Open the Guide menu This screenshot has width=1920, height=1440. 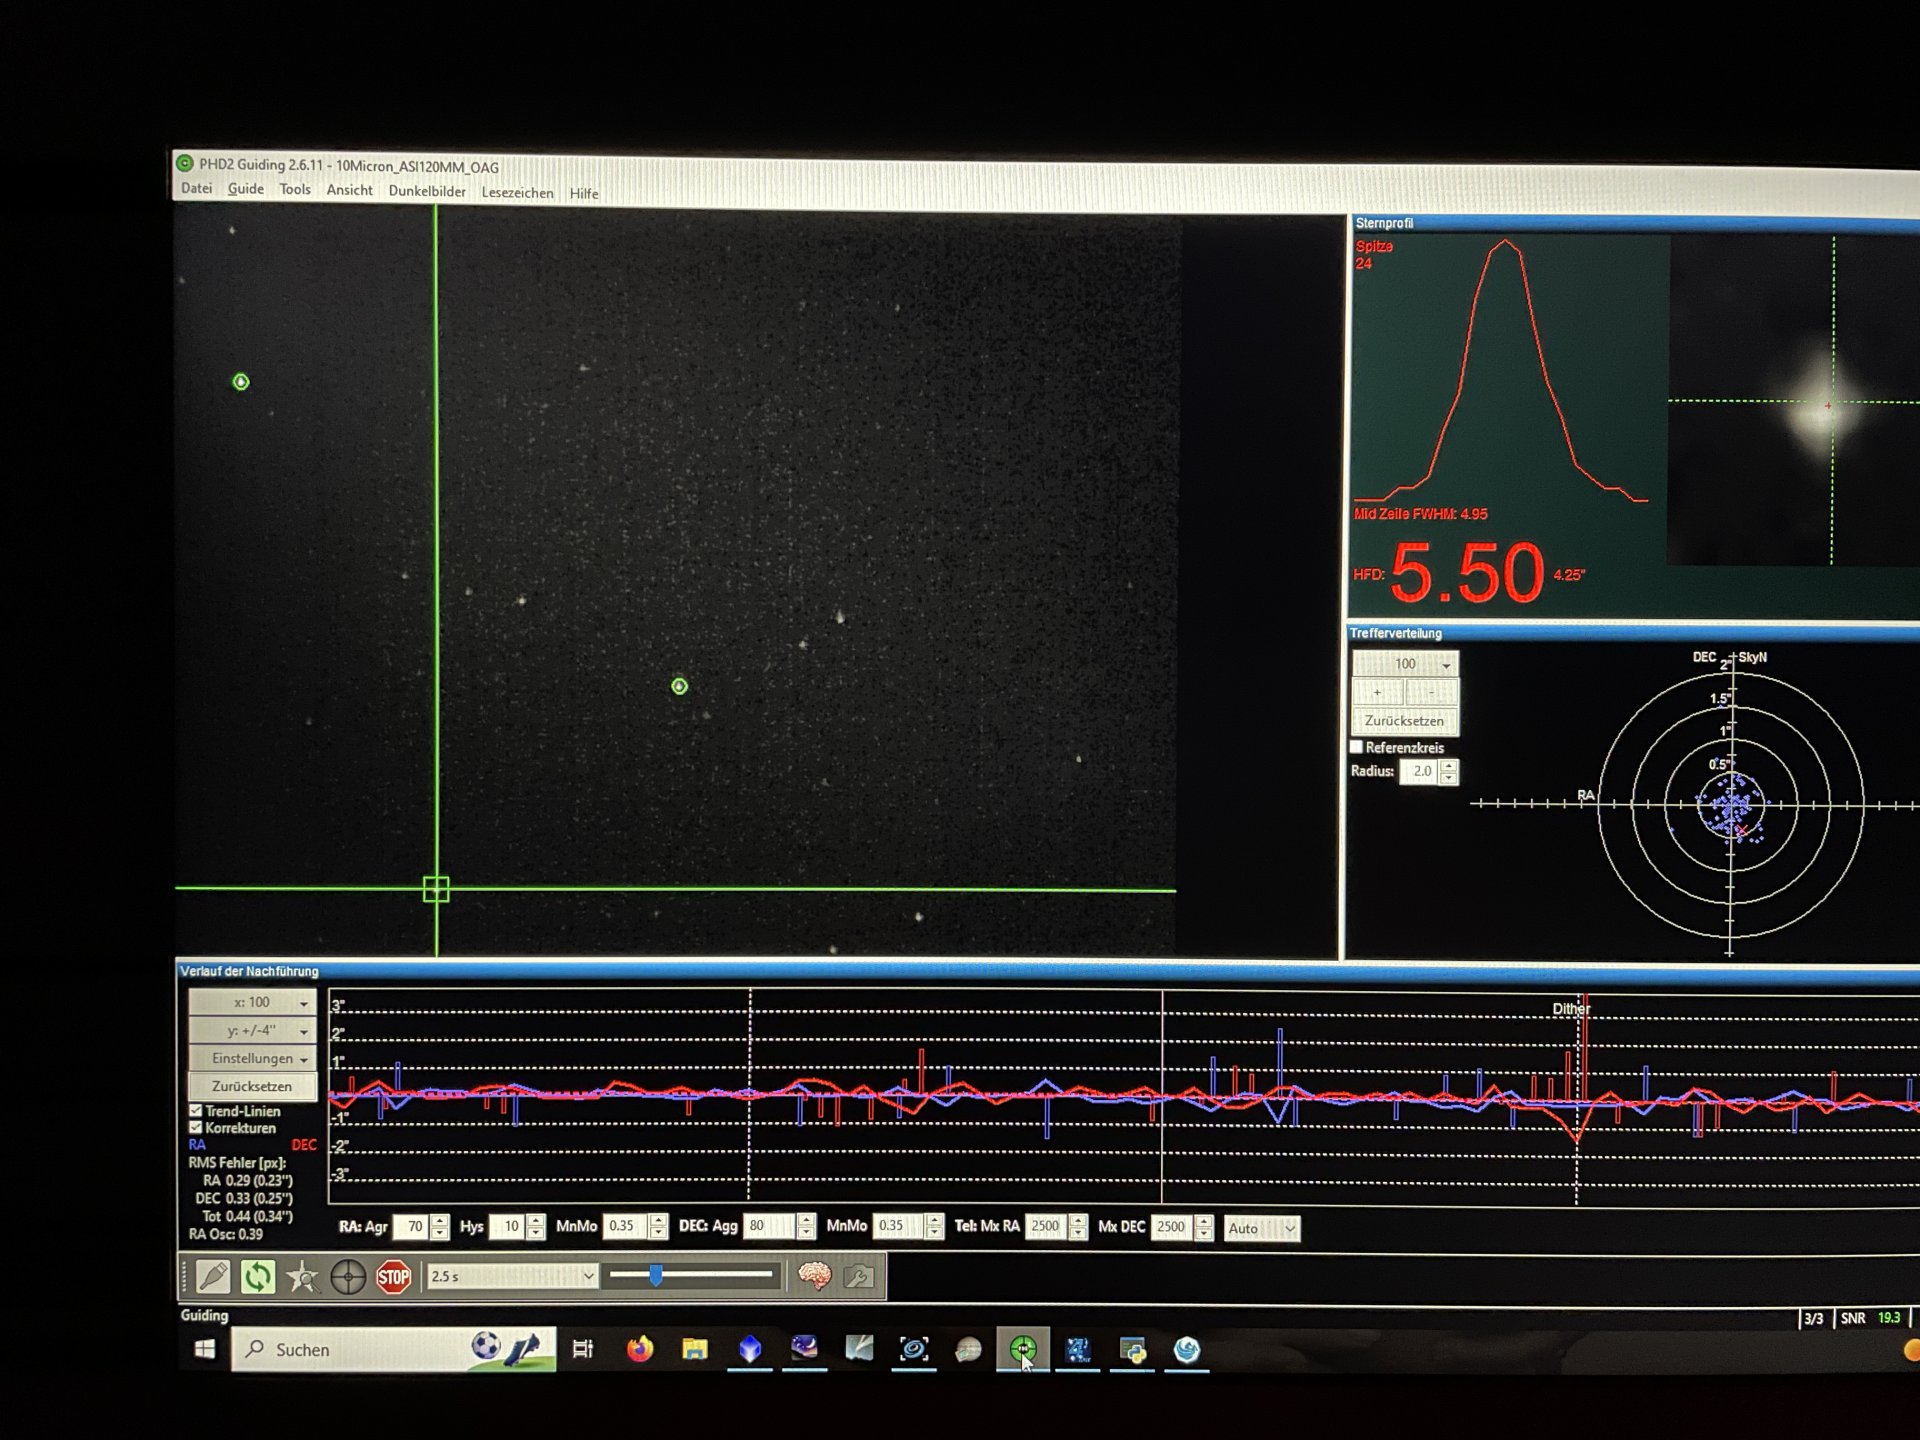click(245, 189)
